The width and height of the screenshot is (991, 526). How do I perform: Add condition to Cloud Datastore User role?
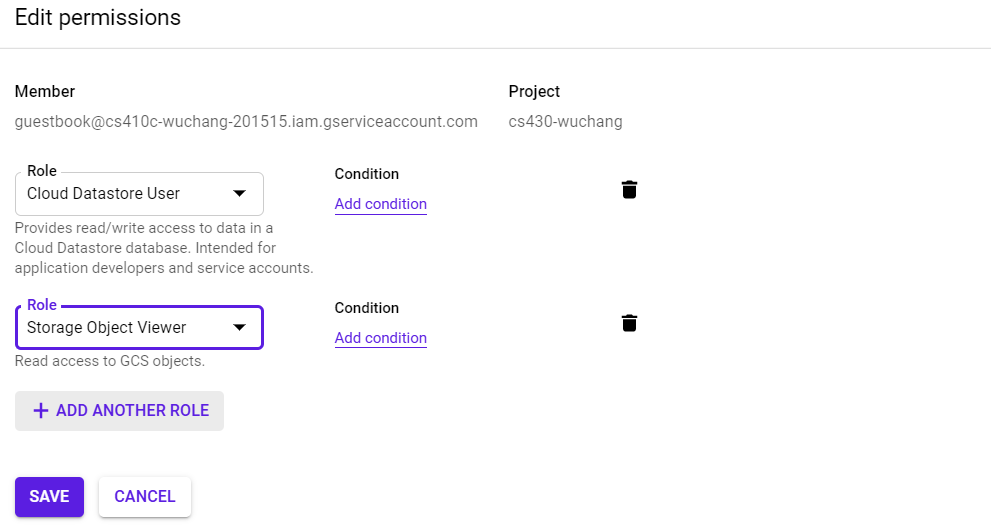[380, 204]
